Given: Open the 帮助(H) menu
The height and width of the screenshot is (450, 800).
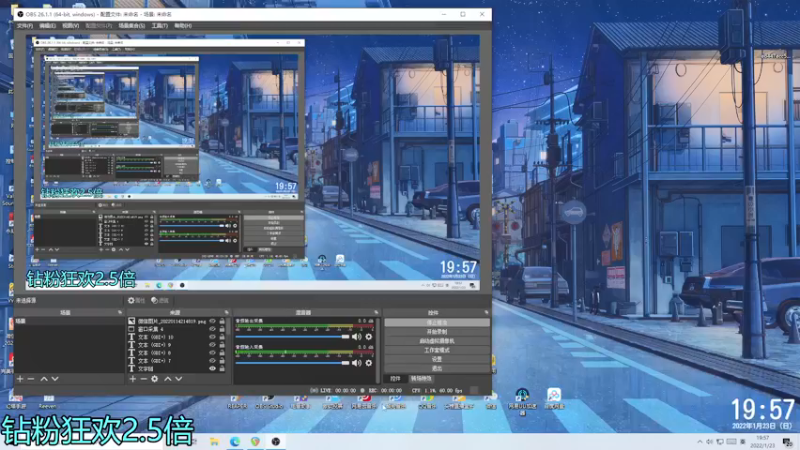Looking at the screenshot, I should pyautogui.click(x=183, y=26).
